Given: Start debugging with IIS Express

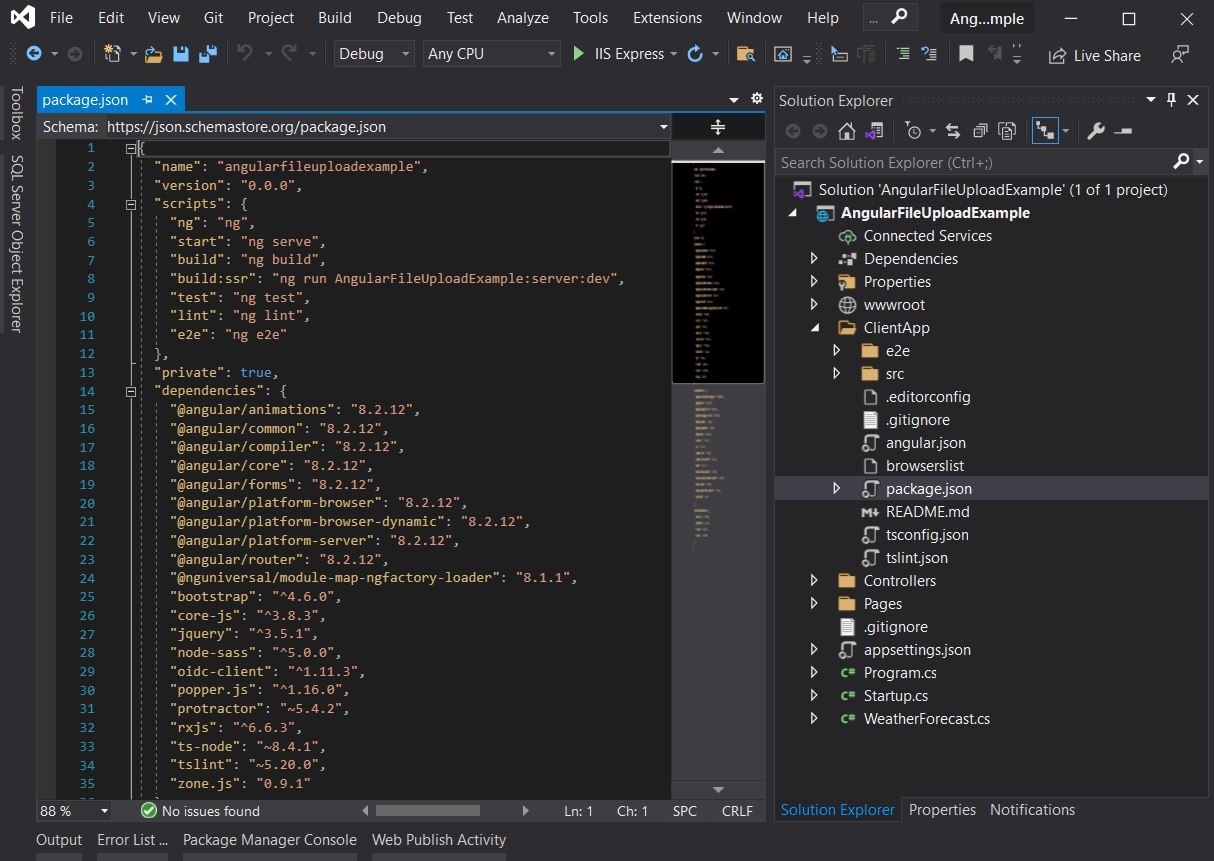Looking at the screenshot, I should pyautogui.click(x=577, y=53).
